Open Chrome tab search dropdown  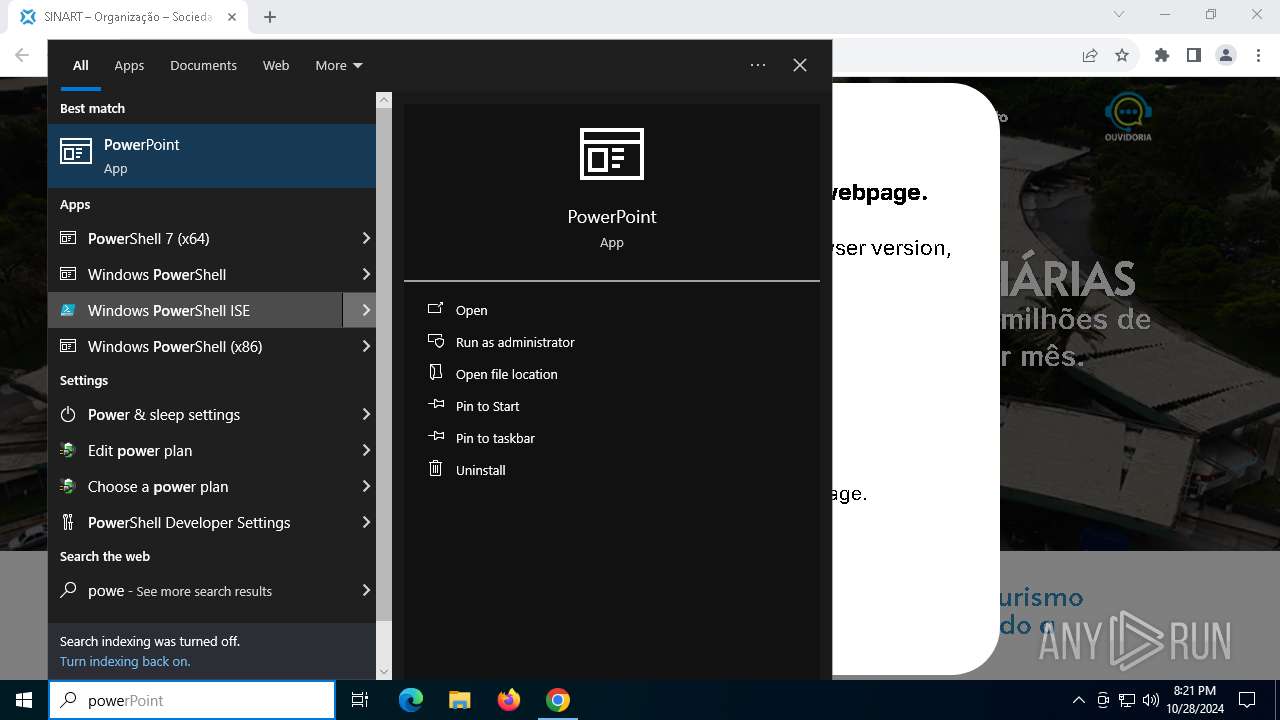pyautogui.click(x=1119, y=14)
